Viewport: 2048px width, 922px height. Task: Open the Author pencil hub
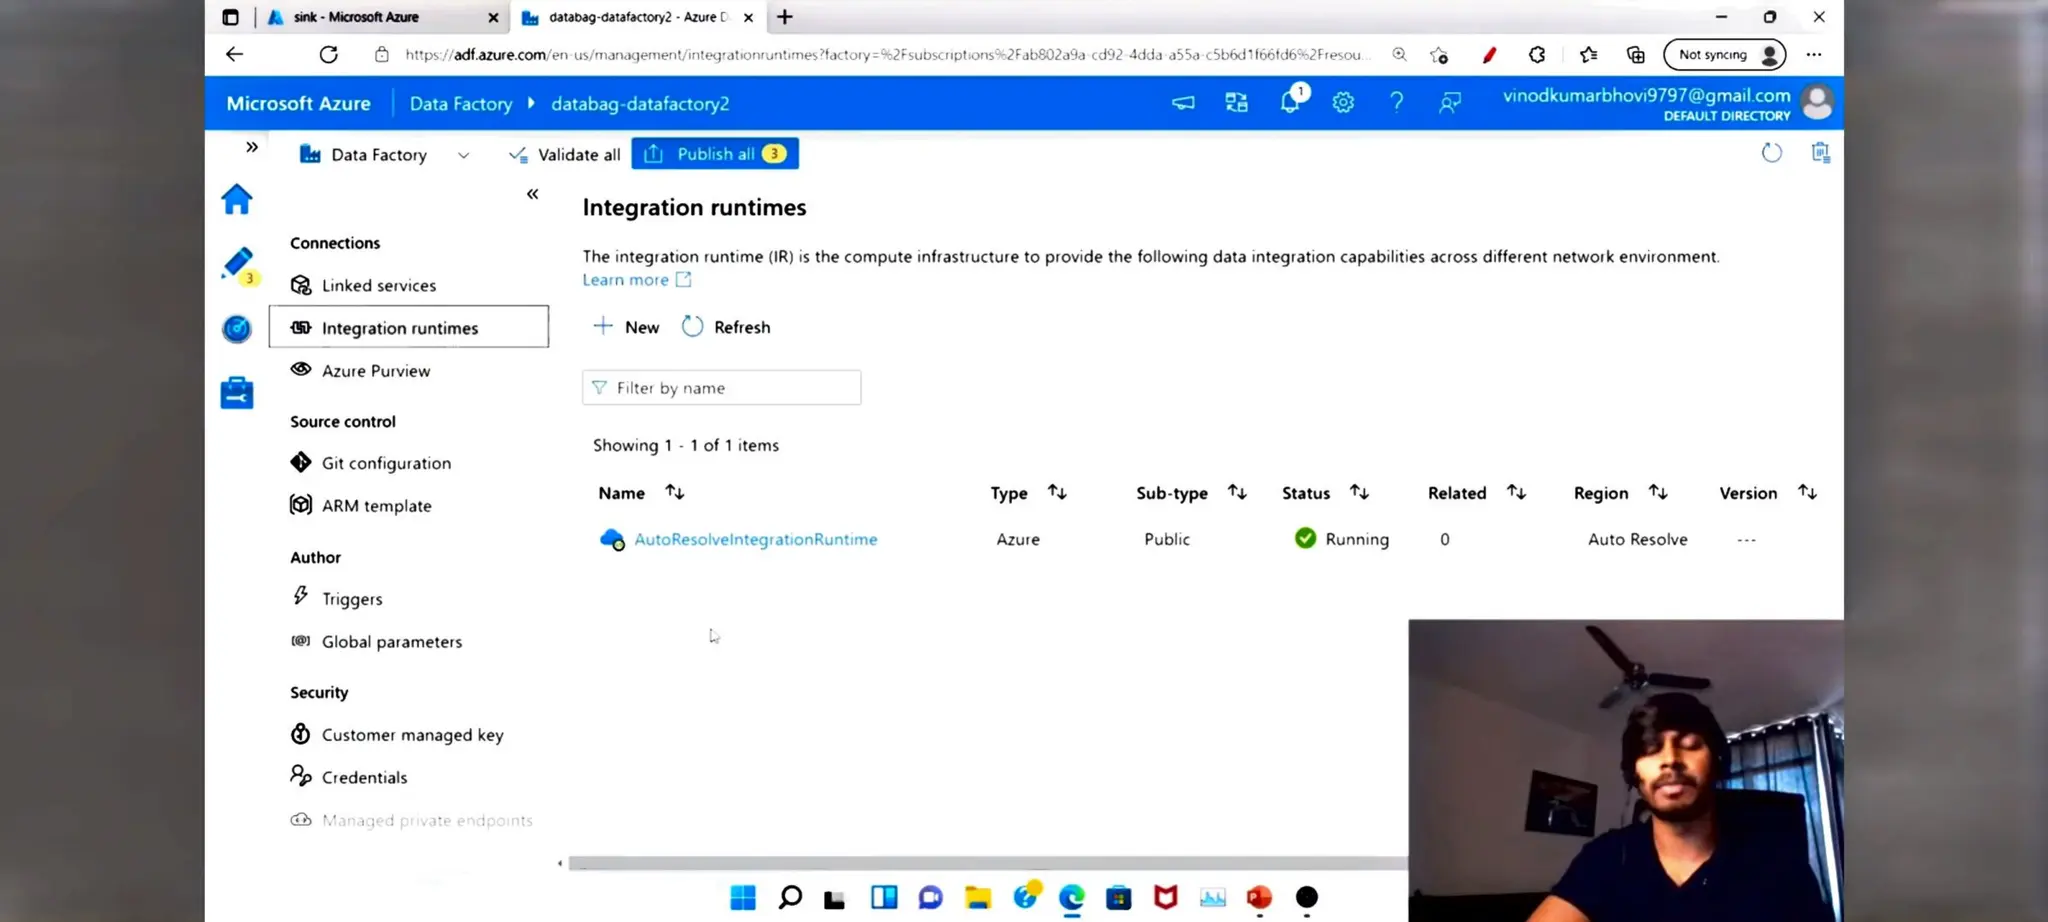coord(238,264)
